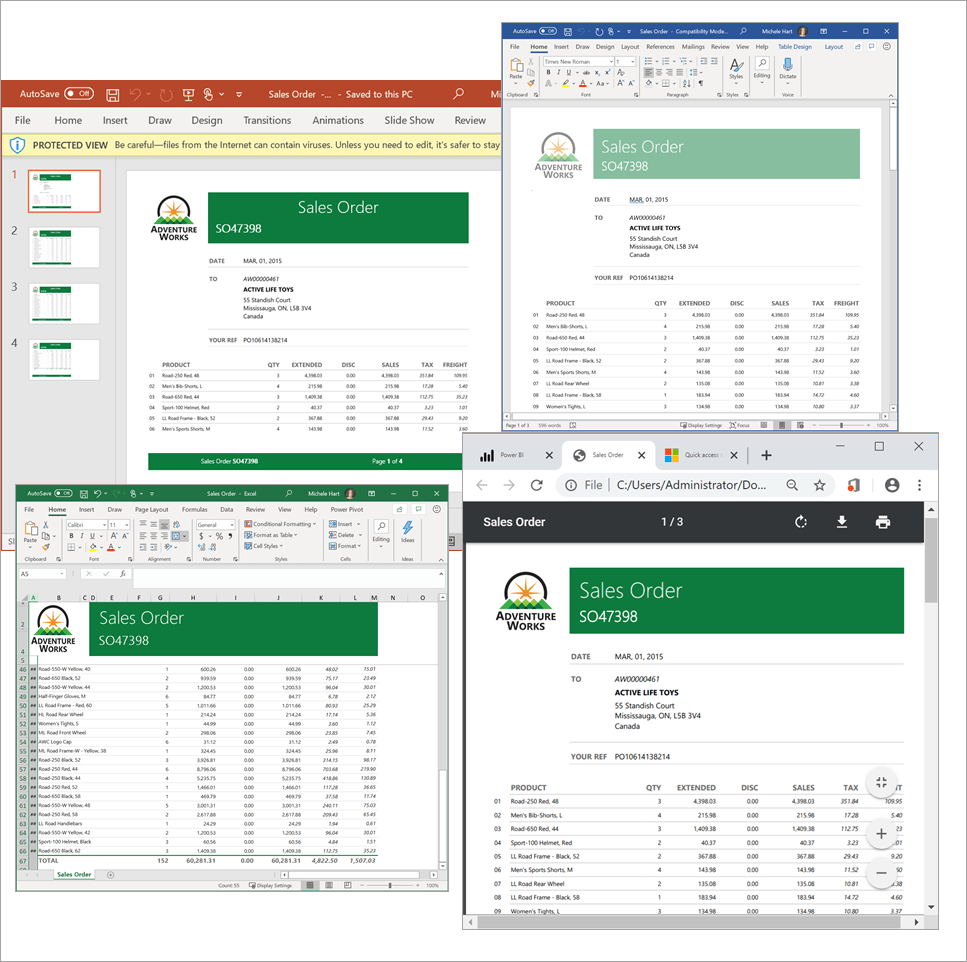This screenshot has height=962, width=967.
Task: Open Ideas in the Excel ribbon
Action: pyautogui.click(x=408, y=532)
